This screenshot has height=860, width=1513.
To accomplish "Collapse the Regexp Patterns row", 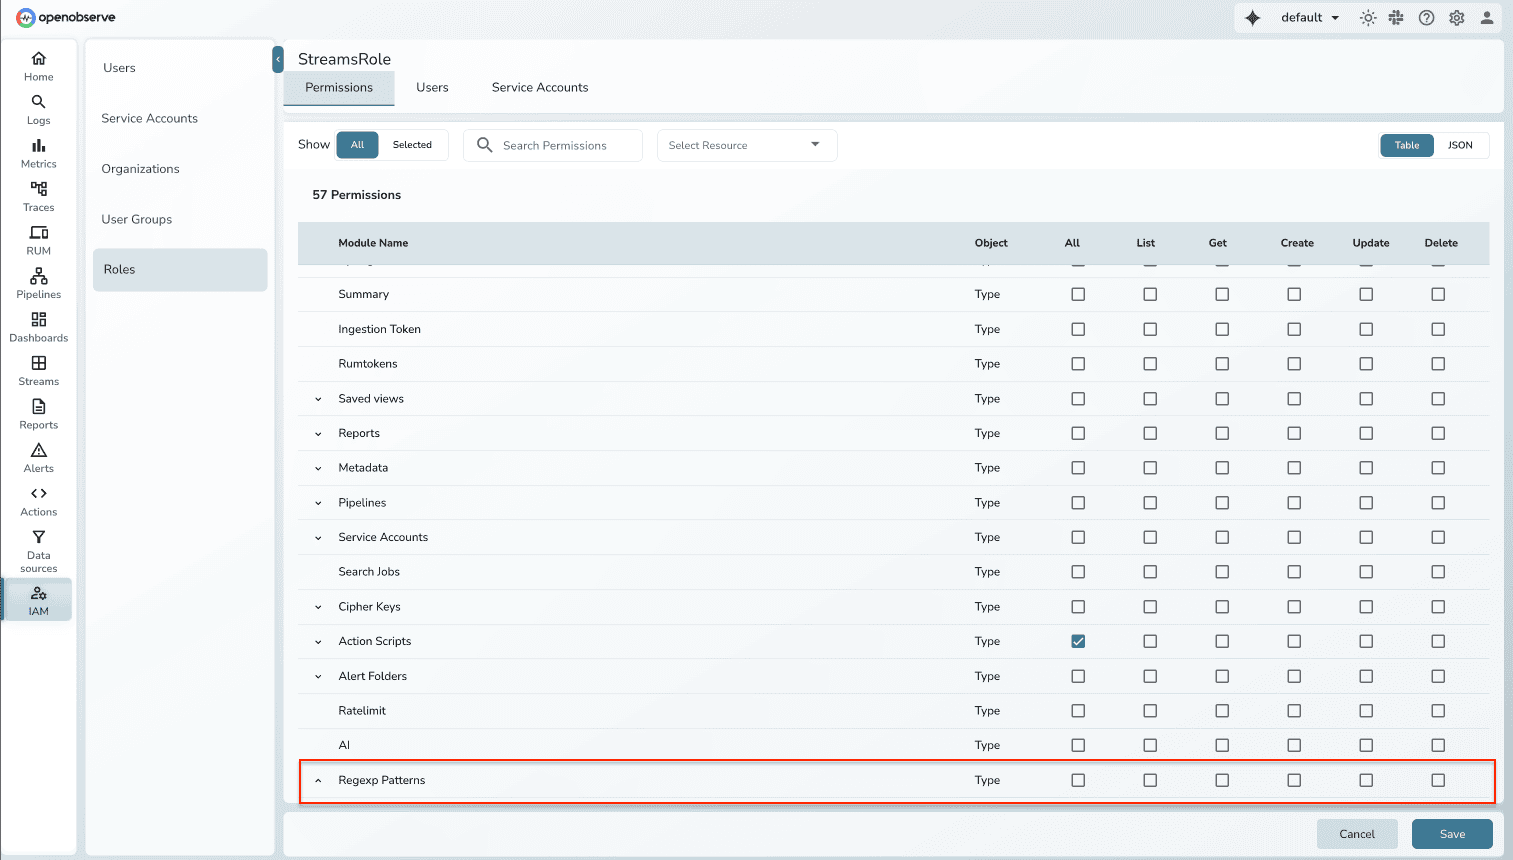I will coord(317,780).
